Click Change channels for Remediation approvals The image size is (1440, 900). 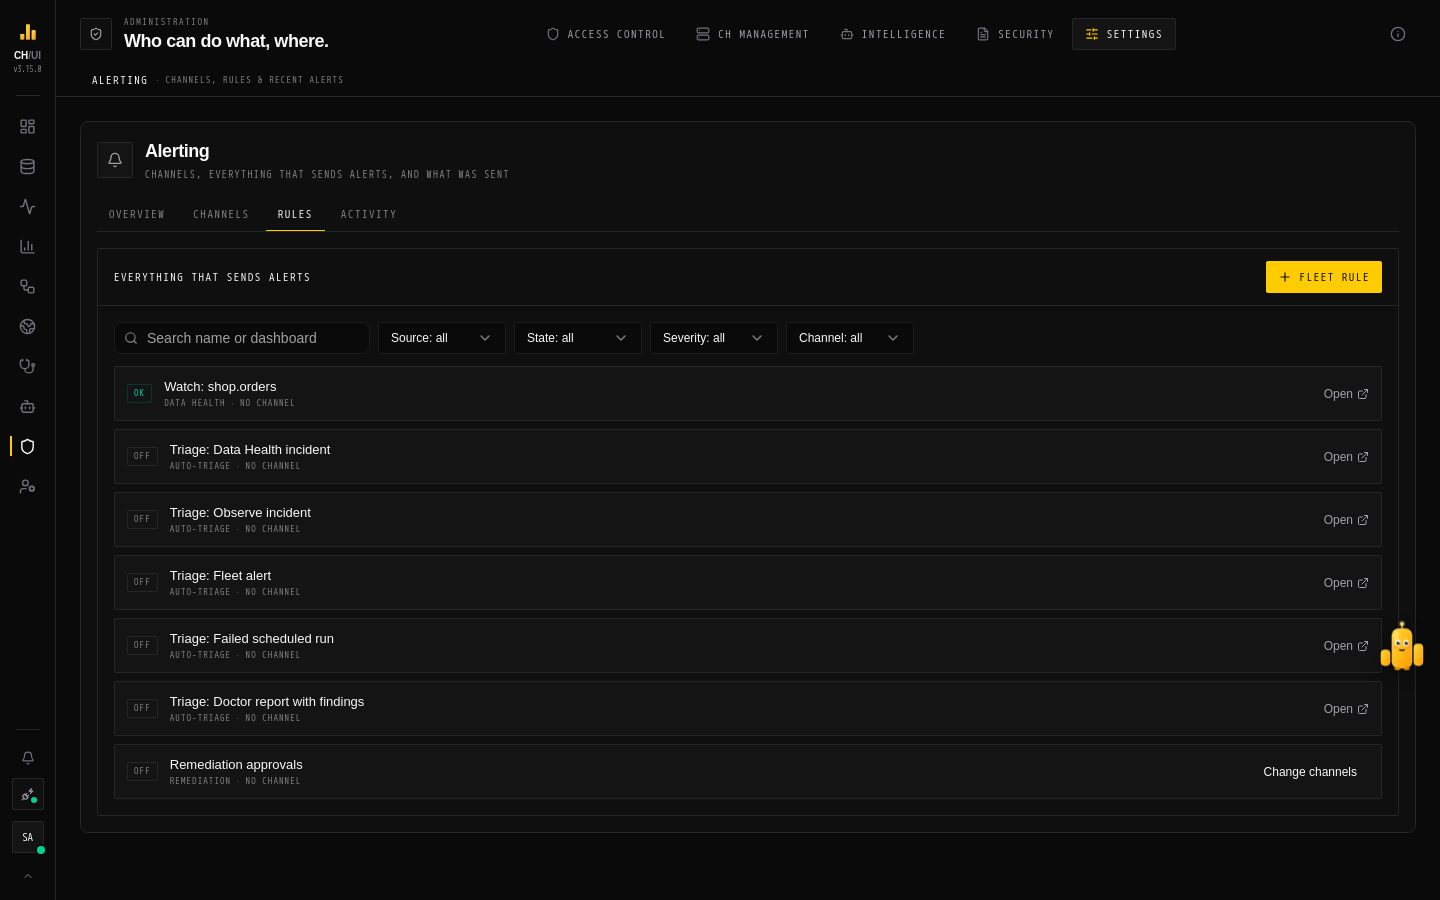tap(1310, 772)
